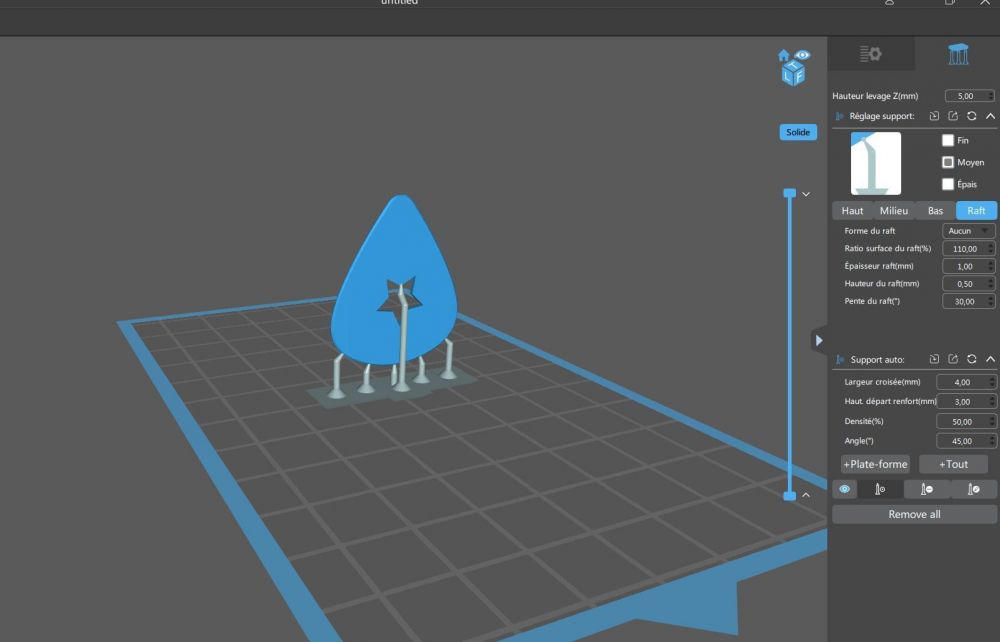Click the Remove all button

pyautogui.click(x=914, y=514)
